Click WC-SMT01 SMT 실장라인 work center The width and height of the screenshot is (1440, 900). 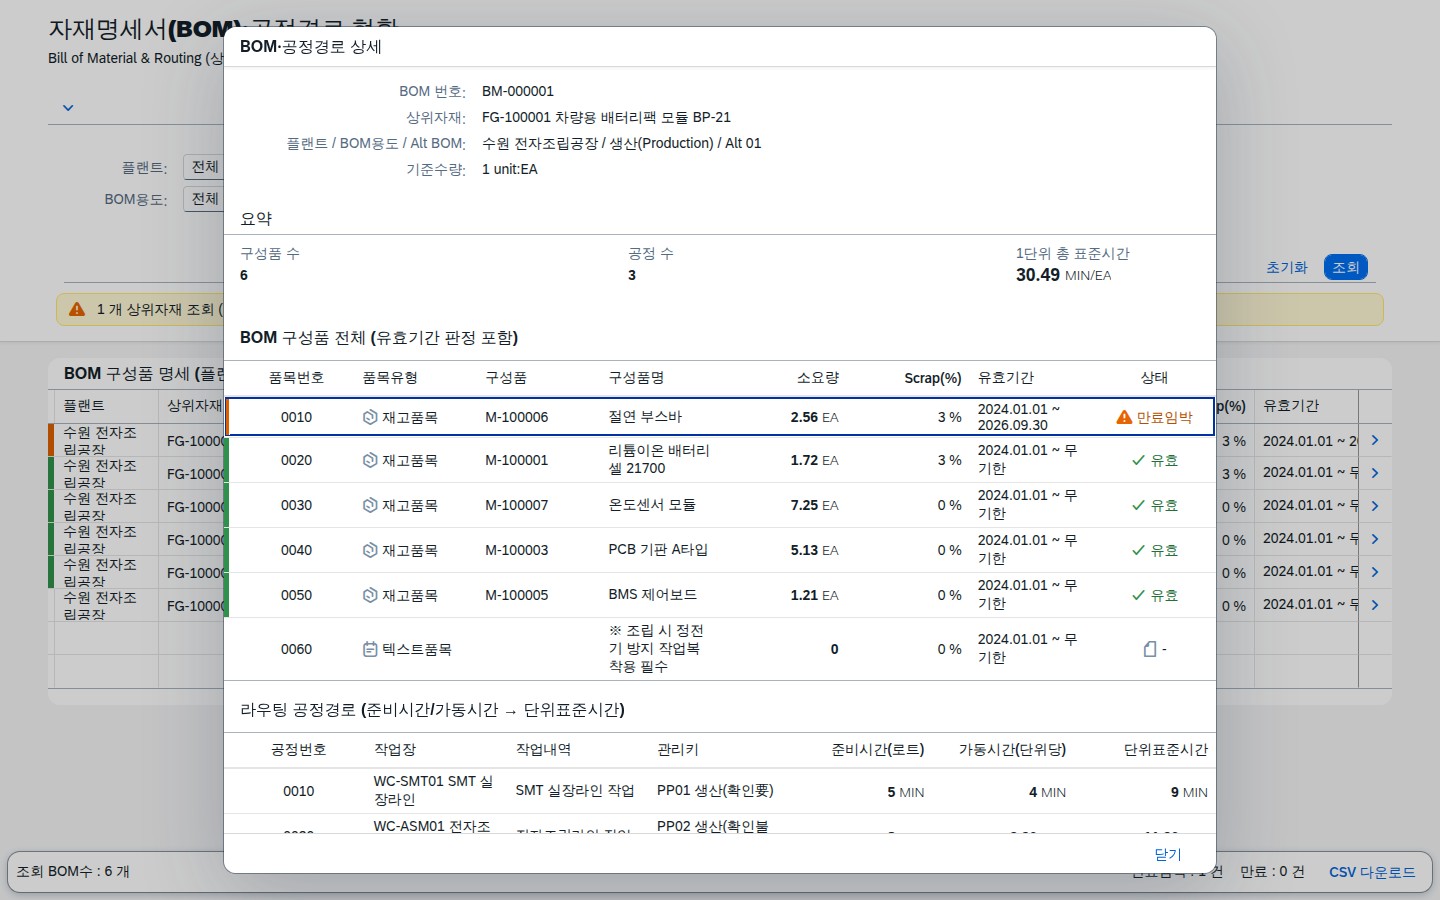433,791
